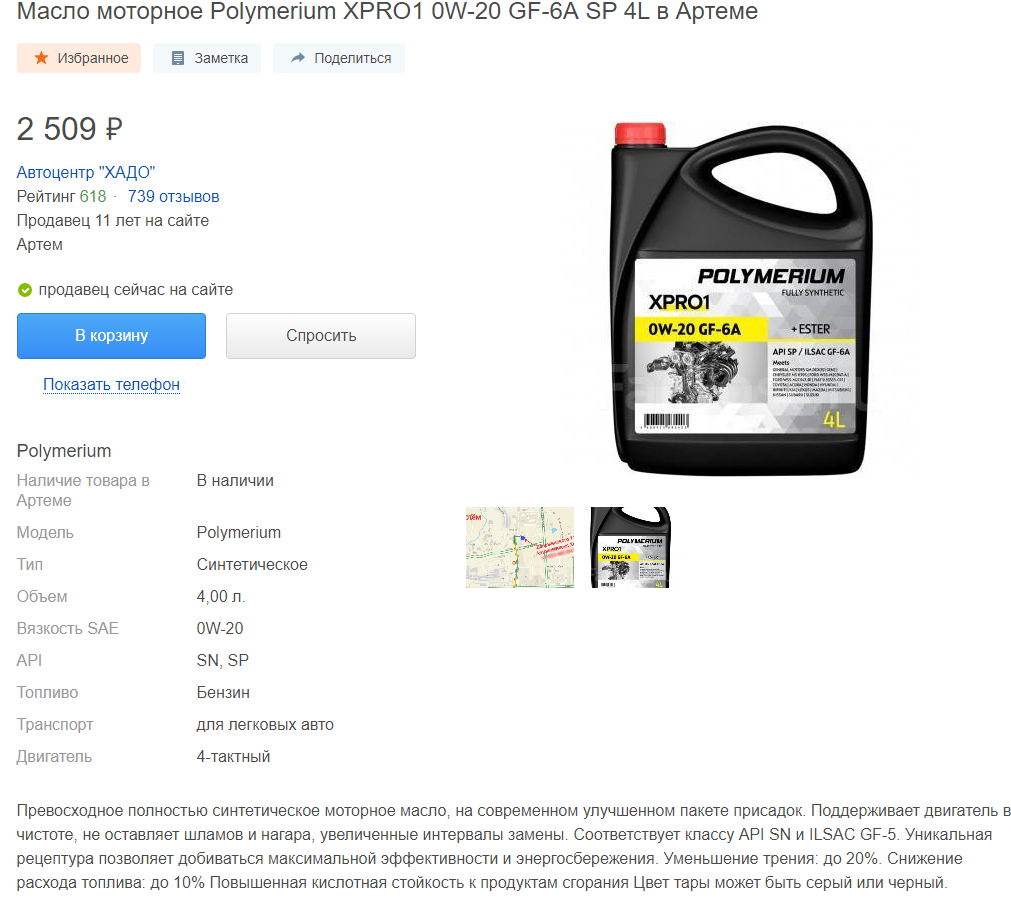Open the Заметка note button
The image size is (1011, 910).
(207, 58)
